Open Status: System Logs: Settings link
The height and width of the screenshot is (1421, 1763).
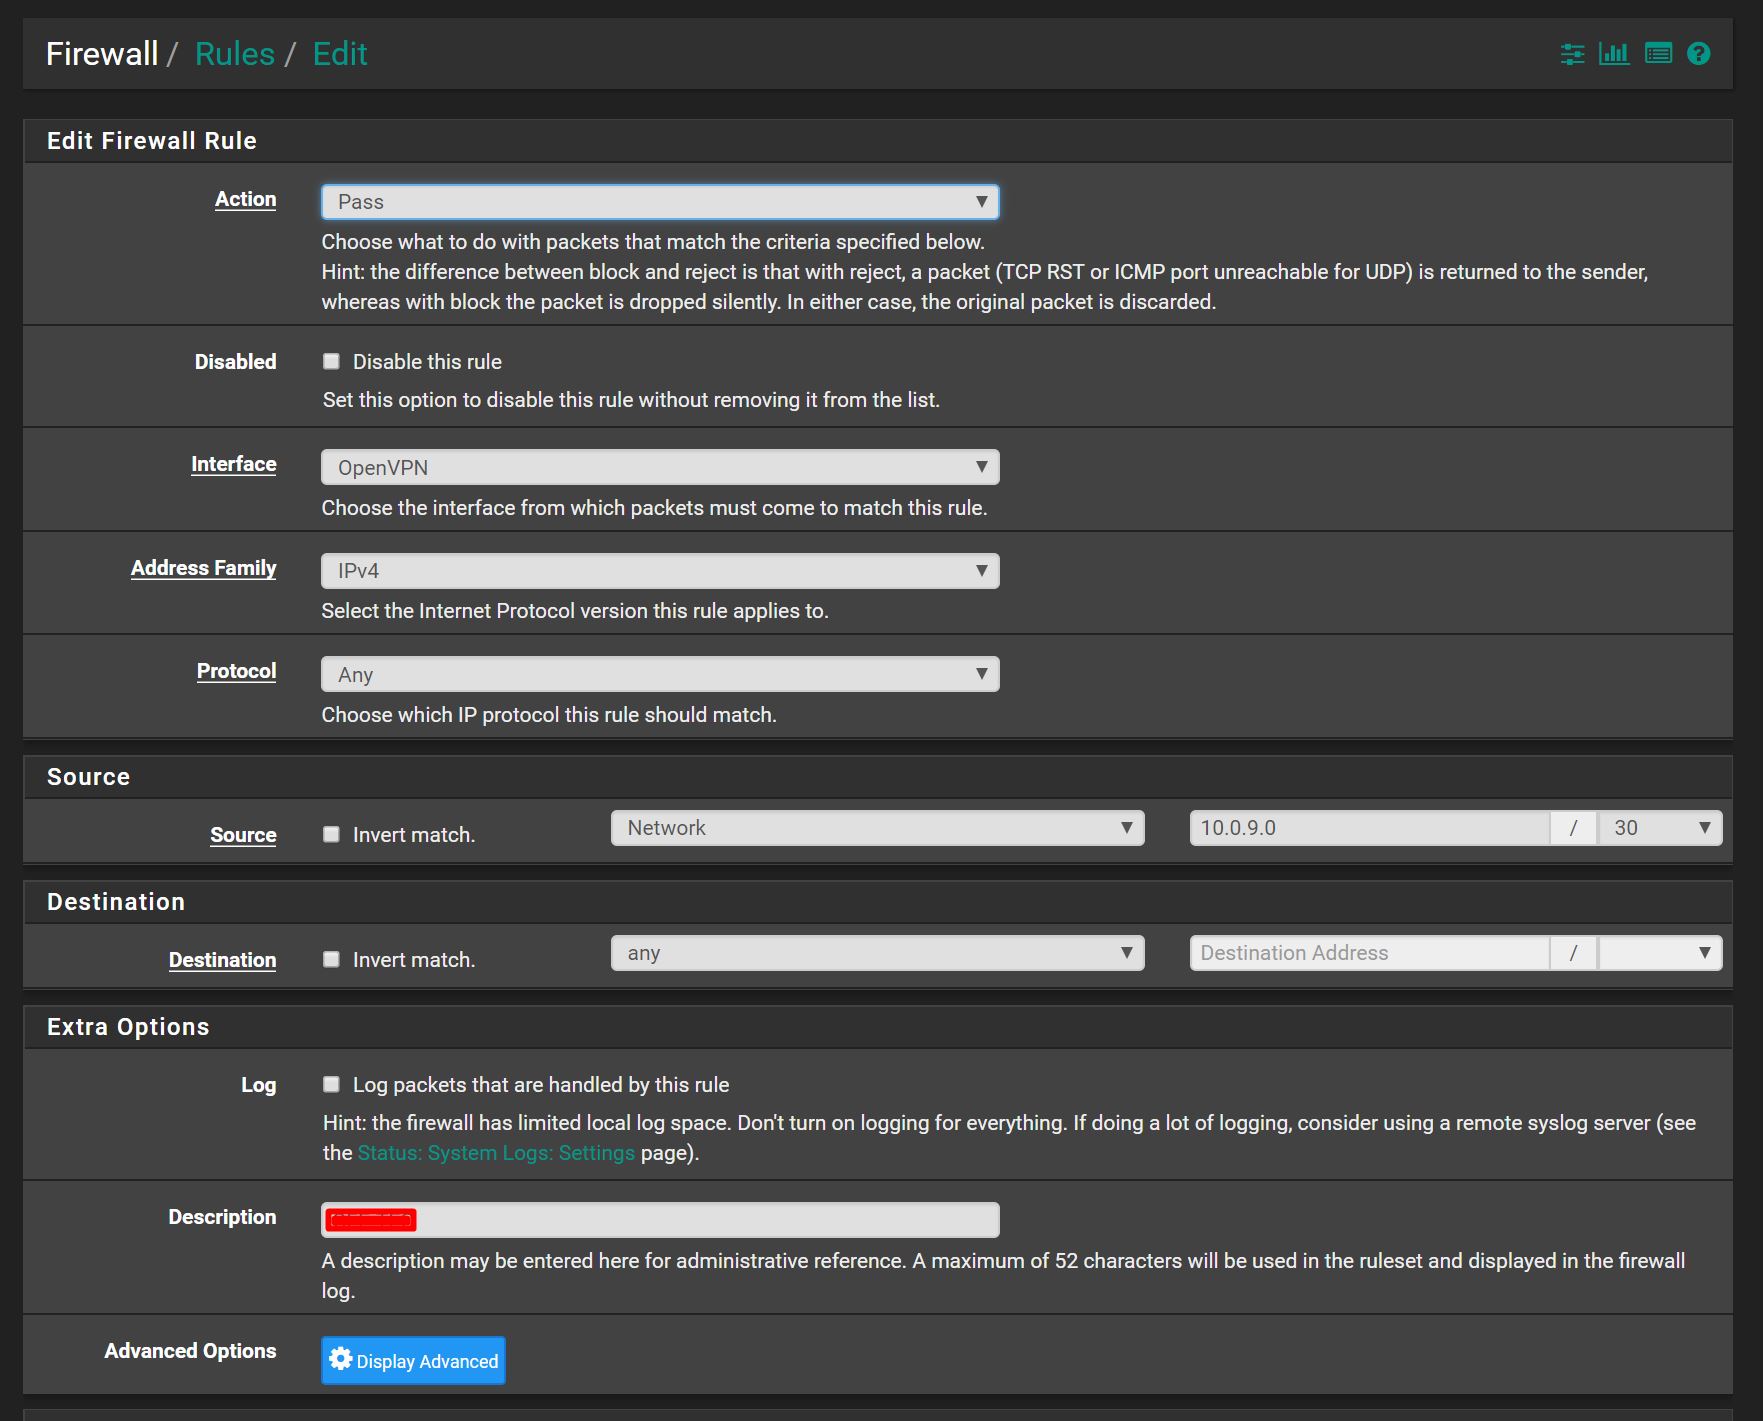[x=496, y=1153]
